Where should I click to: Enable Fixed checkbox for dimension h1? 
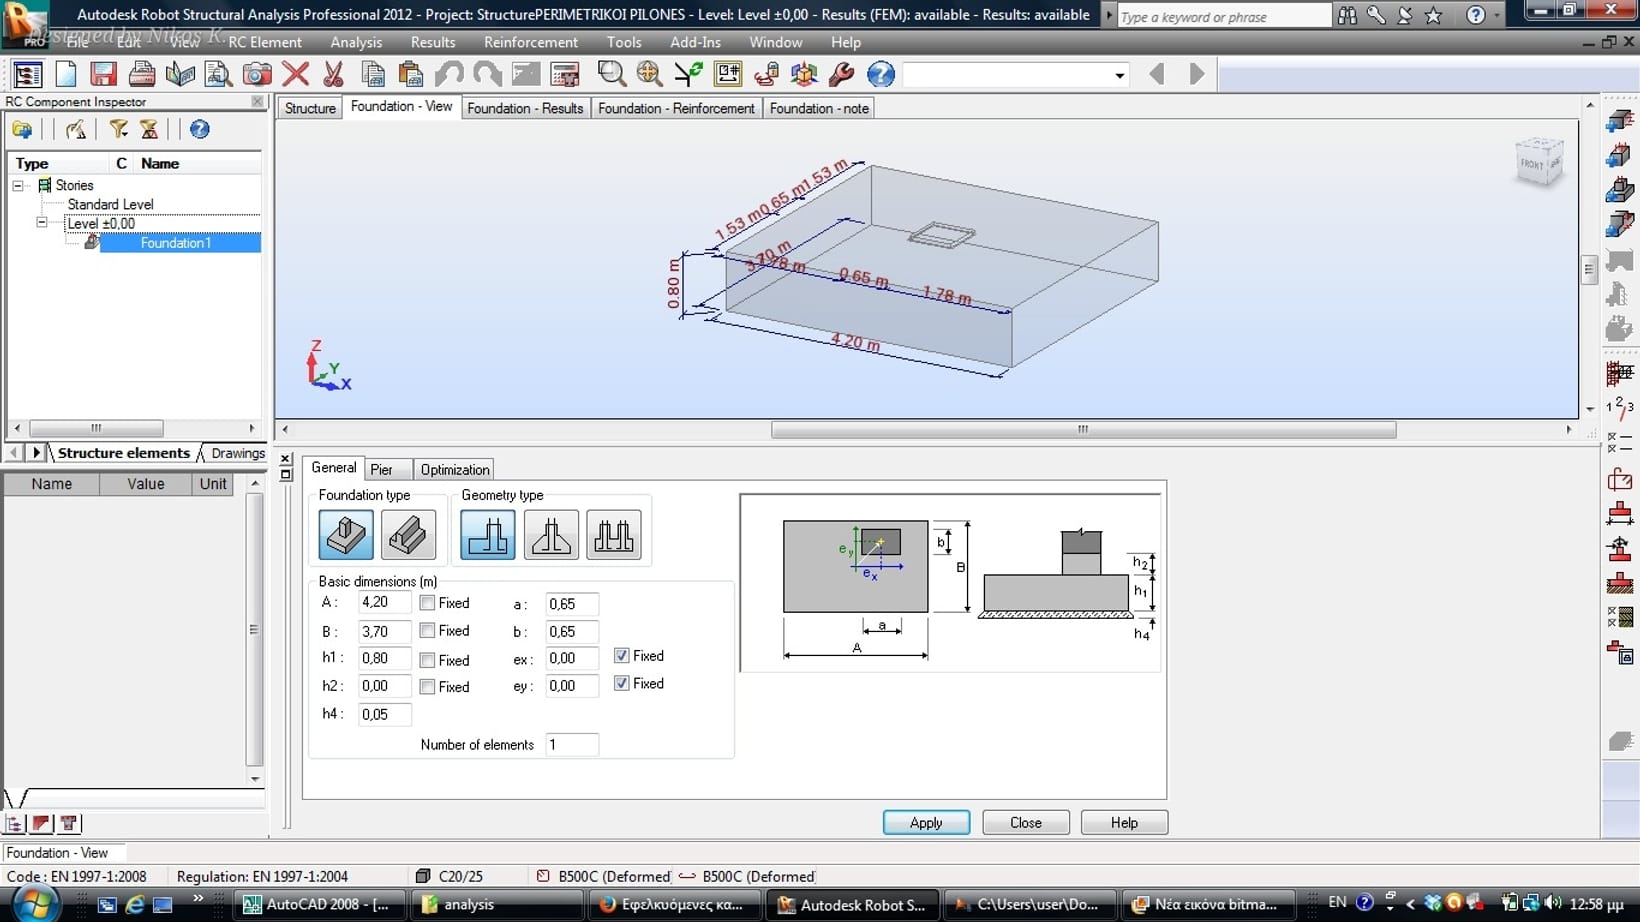click(428, 660)
